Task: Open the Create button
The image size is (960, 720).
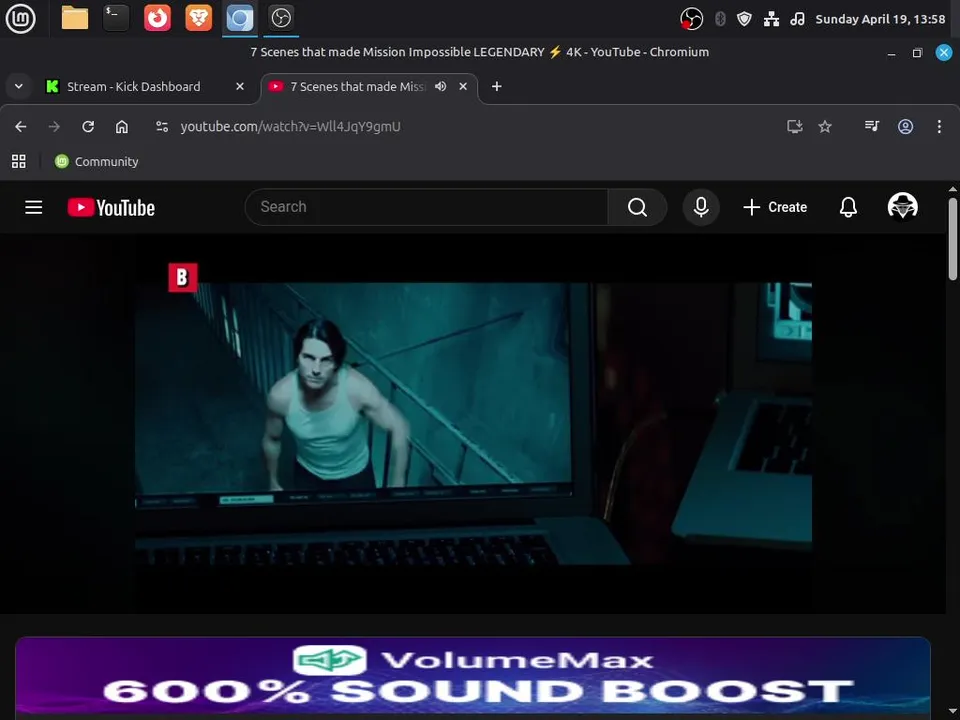Action: [x=775, y=207]
